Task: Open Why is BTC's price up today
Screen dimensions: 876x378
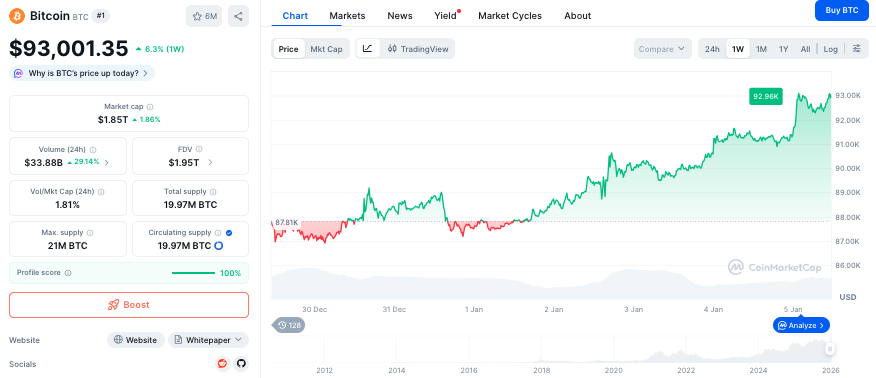Action: tap(82, 73)
